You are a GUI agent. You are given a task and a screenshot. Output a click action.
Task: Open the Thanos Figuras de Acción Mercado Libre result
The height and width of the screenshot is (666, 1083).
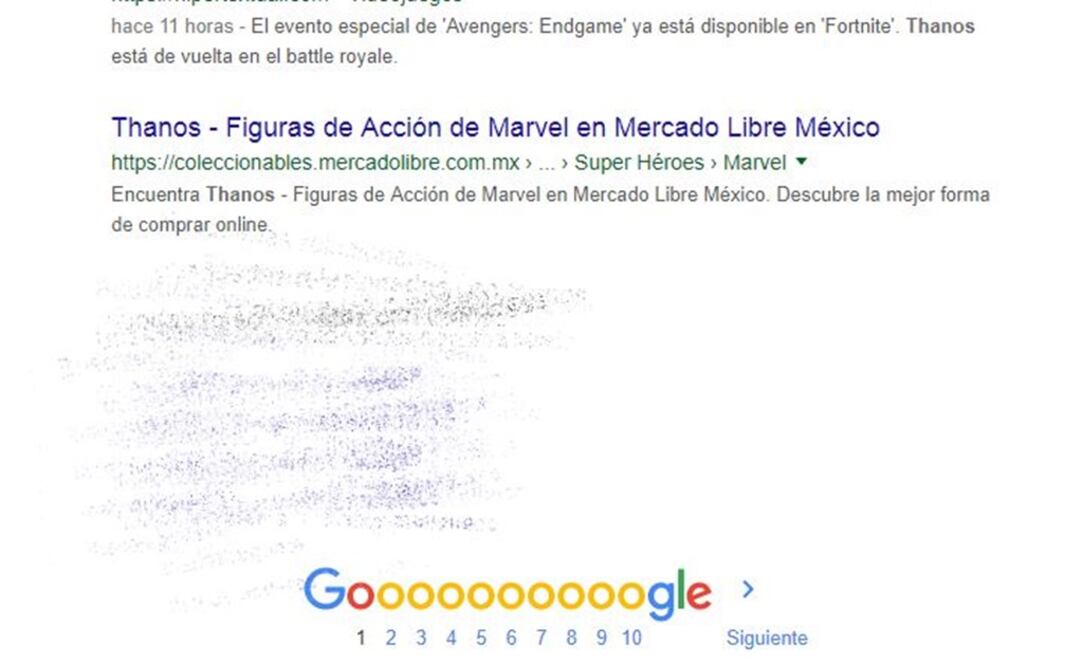click(x=495, y=127)
